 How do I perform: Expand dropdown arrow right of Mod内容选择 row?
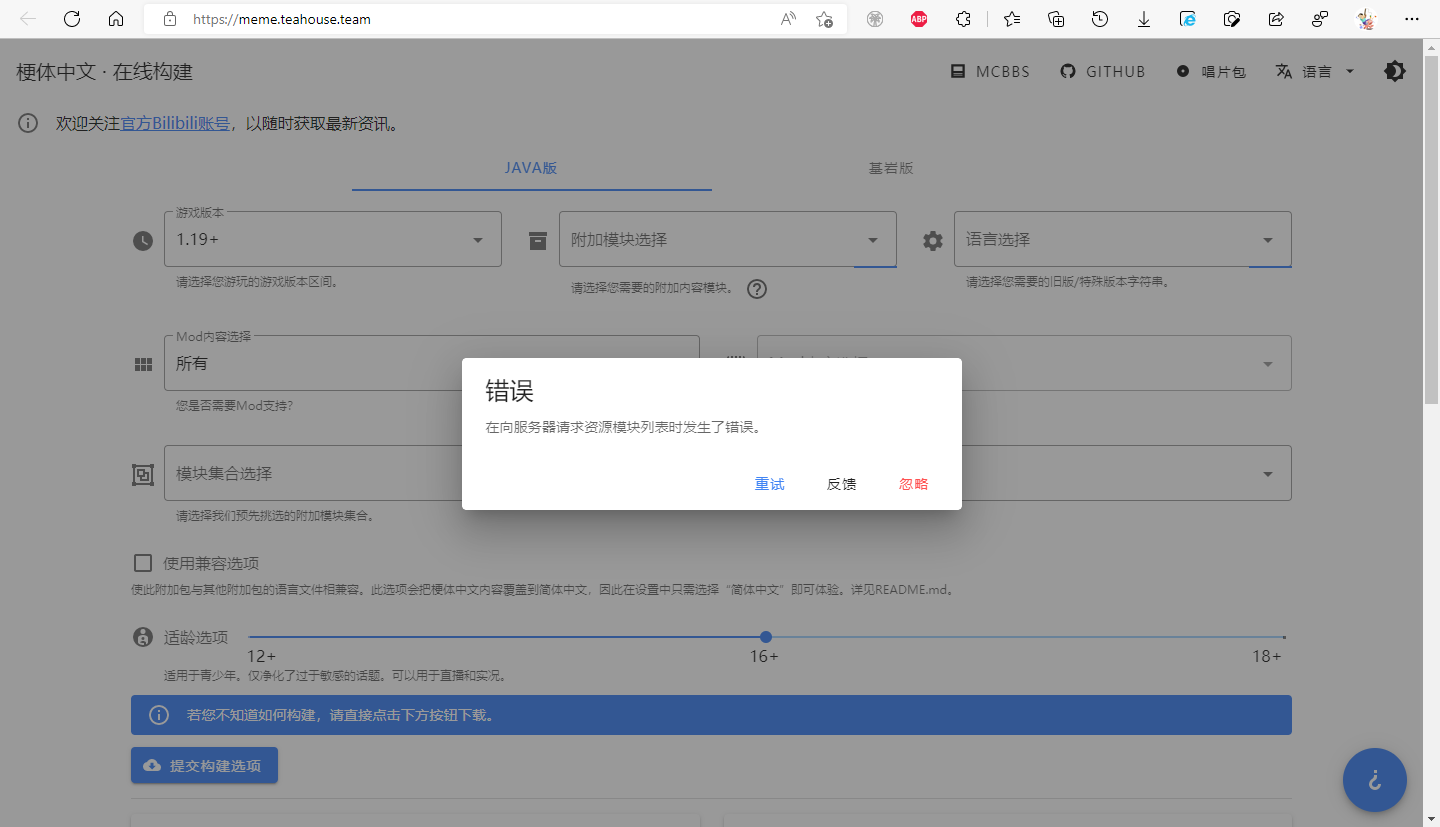(x=1268, y=364)
